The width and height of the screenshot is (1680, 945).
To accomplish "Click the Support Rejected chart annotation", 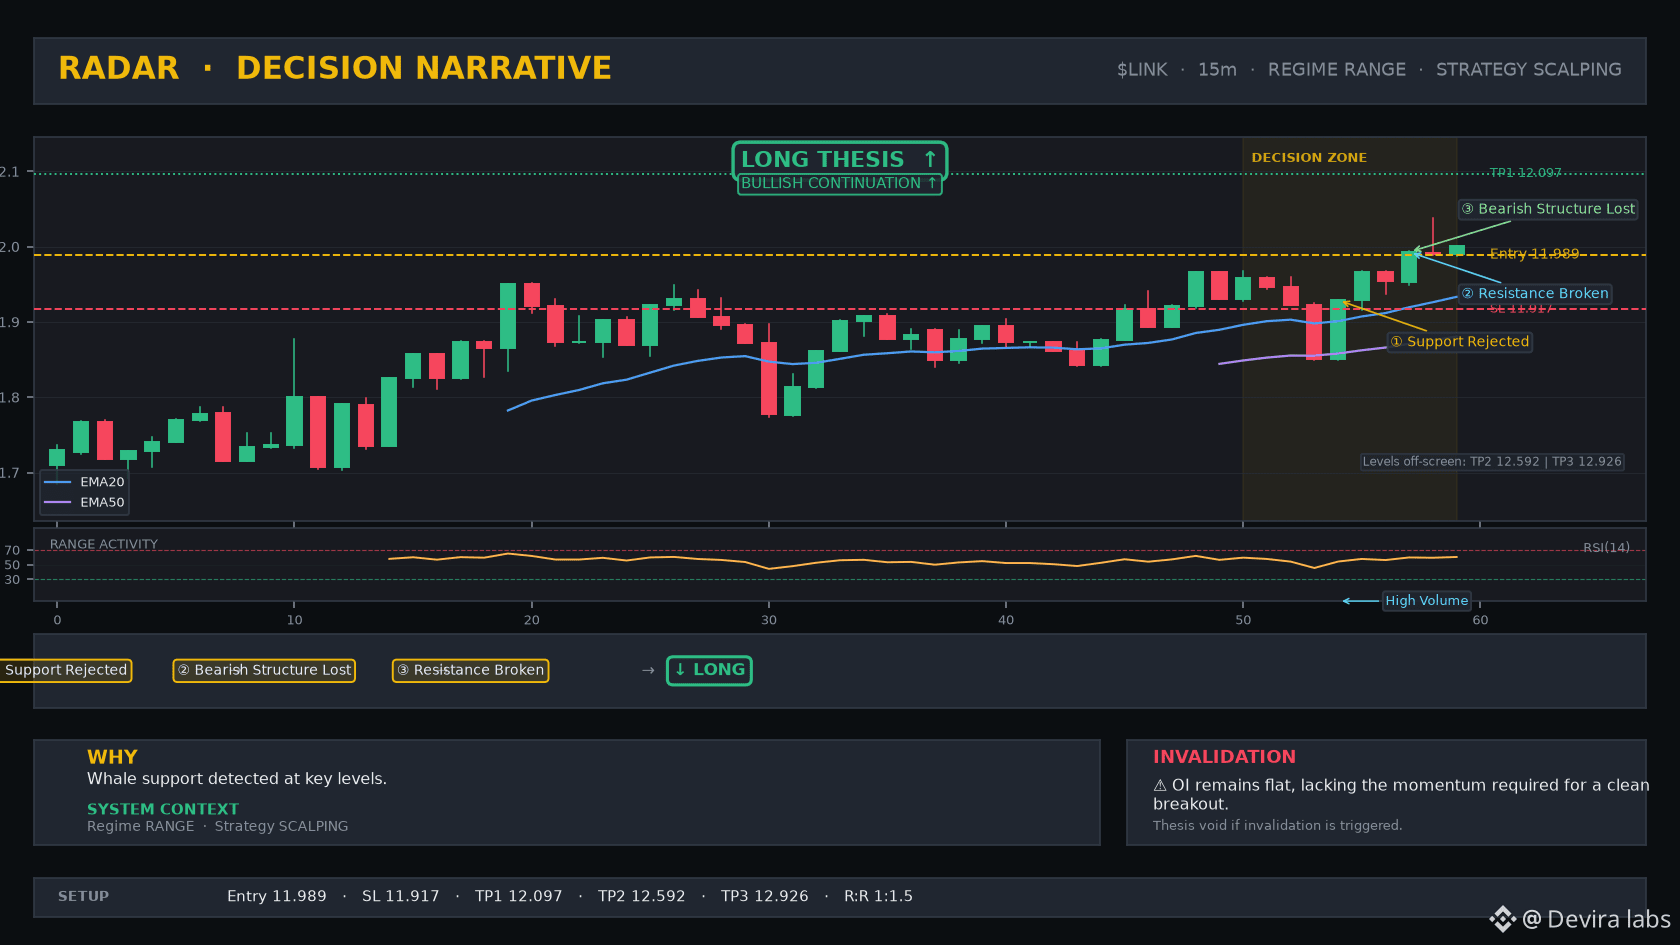I will pyautogui.click(x=1459, y=342).
